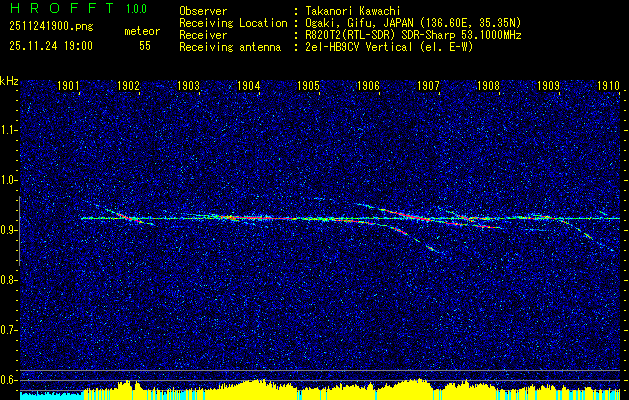
Task: Click the kHz axis unit label
Action: 9,81
